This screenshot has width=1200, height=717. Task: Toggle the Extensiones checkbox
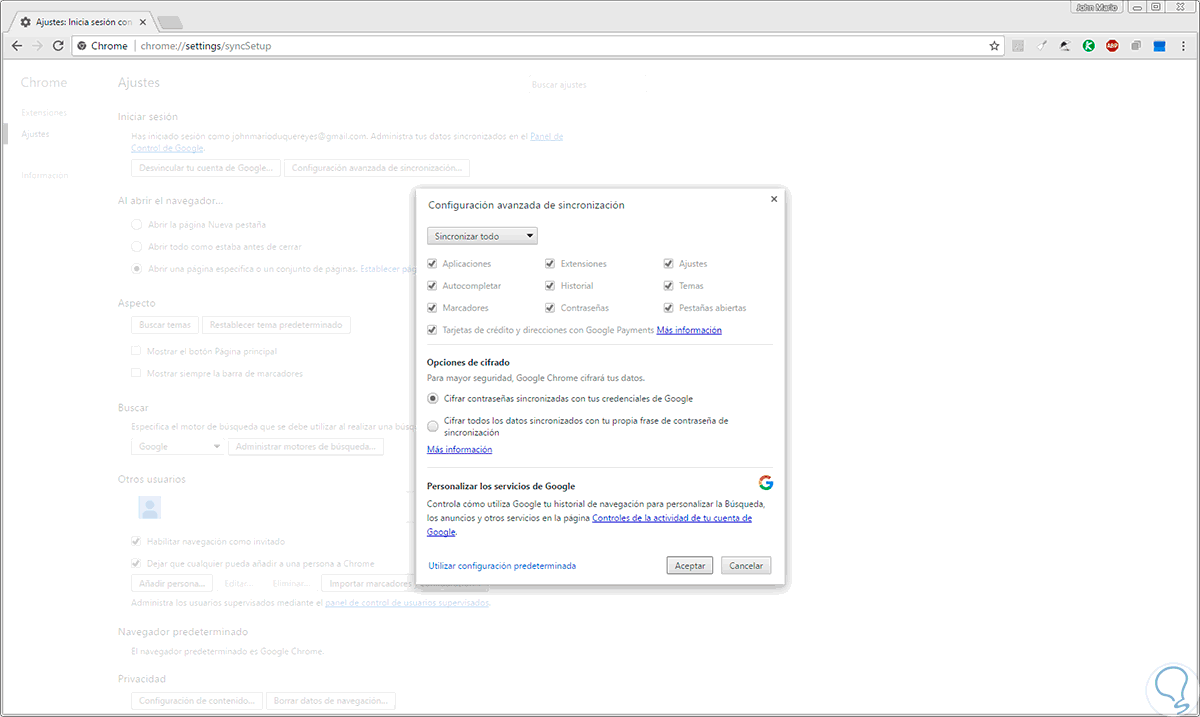(550, 264)
